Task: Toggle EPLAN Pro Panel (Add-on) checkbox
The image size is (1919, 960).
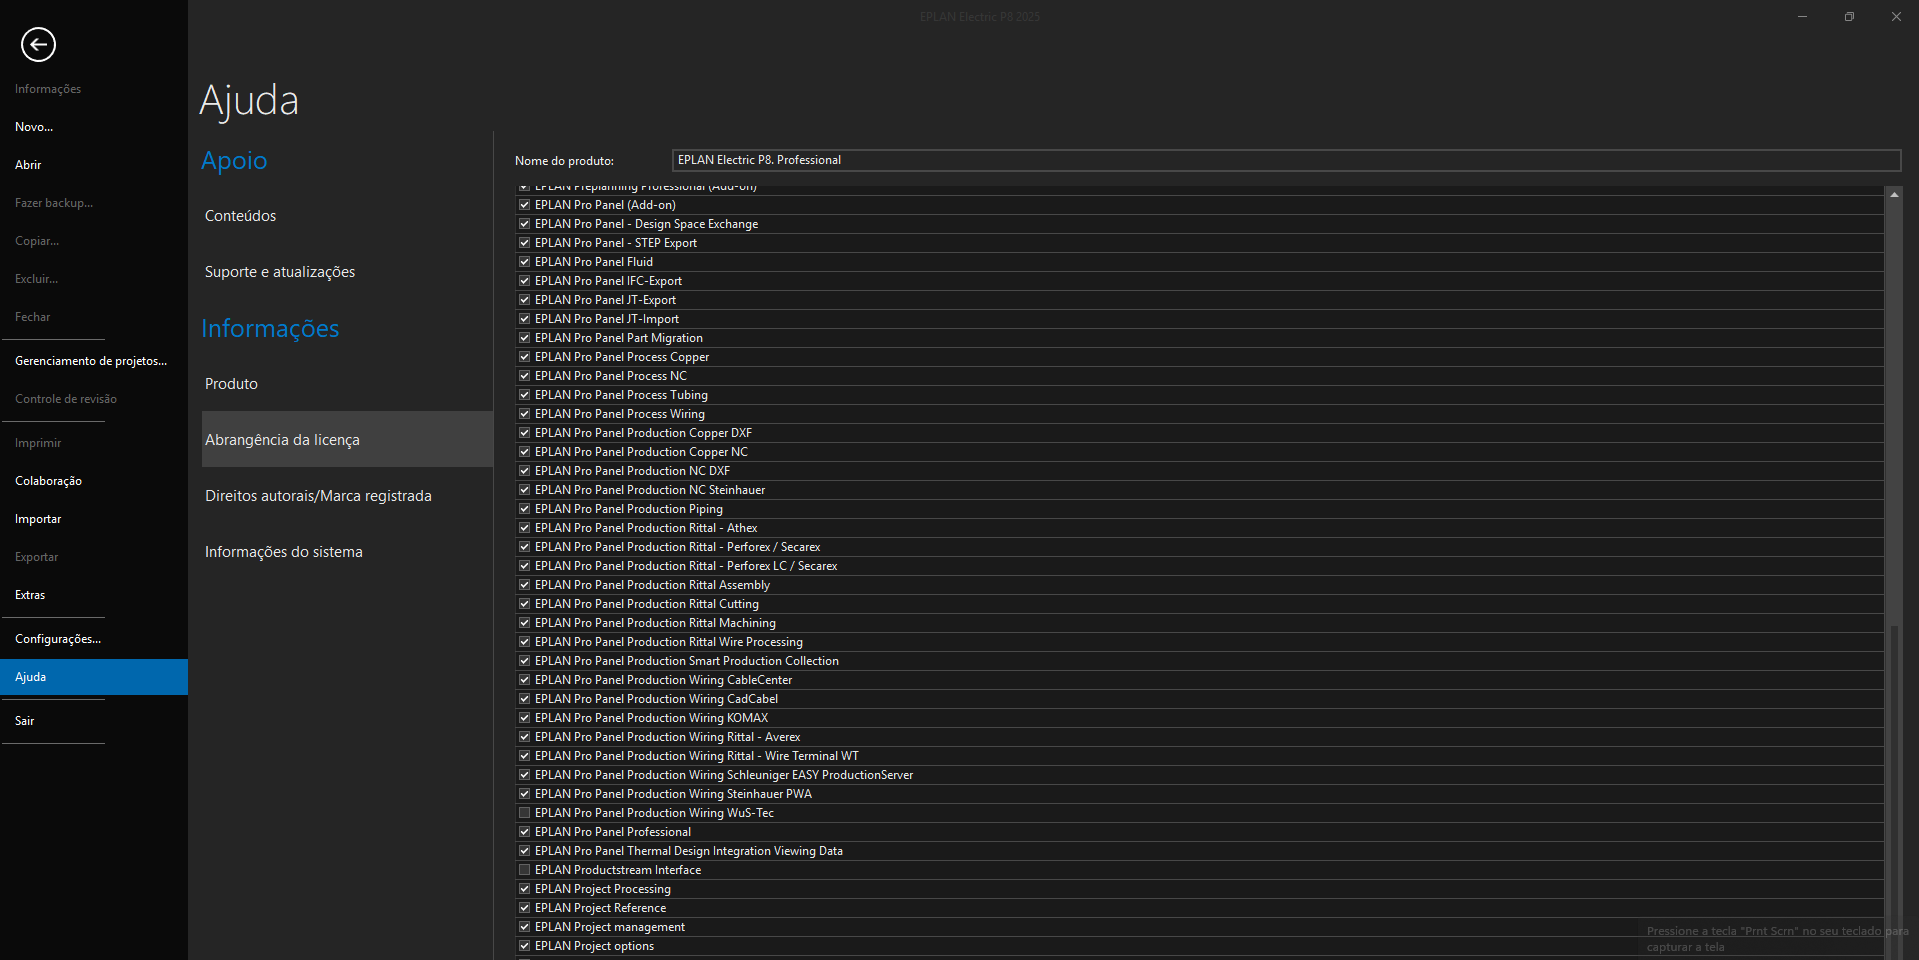Action: point(524,205)
